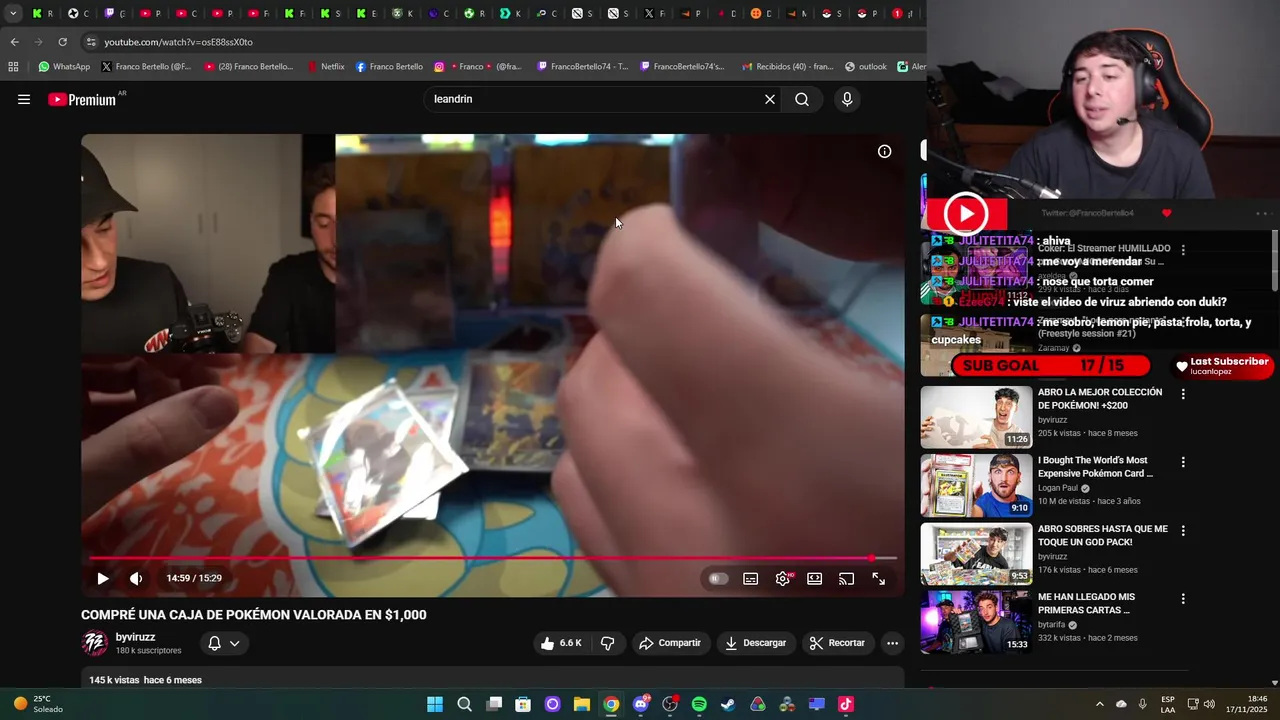Open Steam from taskbar
Image resolution: width=1280 pixels, height=720 pixels.
click(728, 704)
